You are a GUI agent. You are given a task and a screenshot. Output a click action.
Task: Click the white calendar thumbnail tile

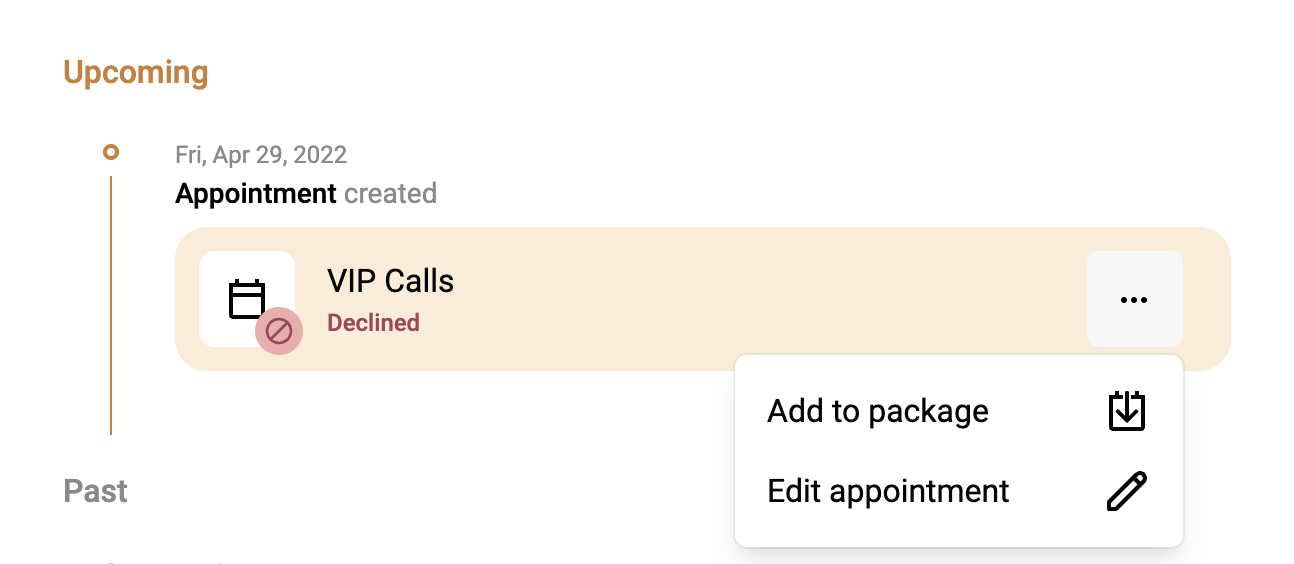point(247,299)
